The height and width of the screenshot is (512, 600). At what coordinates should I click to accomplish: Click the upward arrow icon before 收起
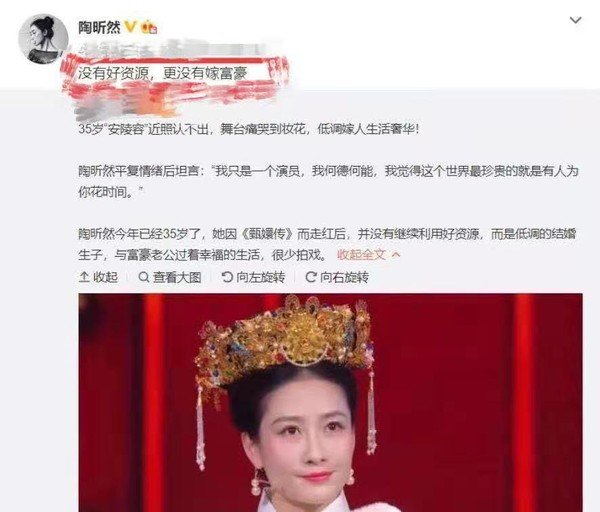pos(84,277)
